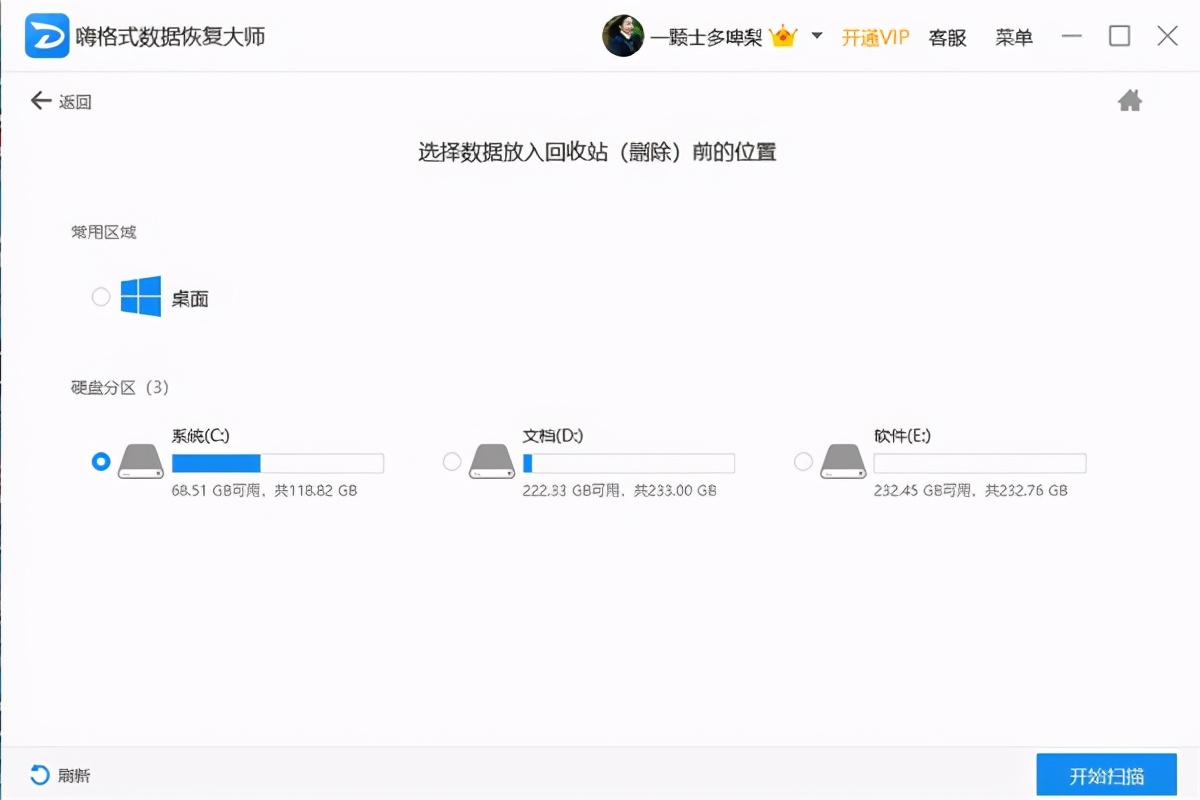Click the 软件(E:) drive icon

tap(842, 462)
